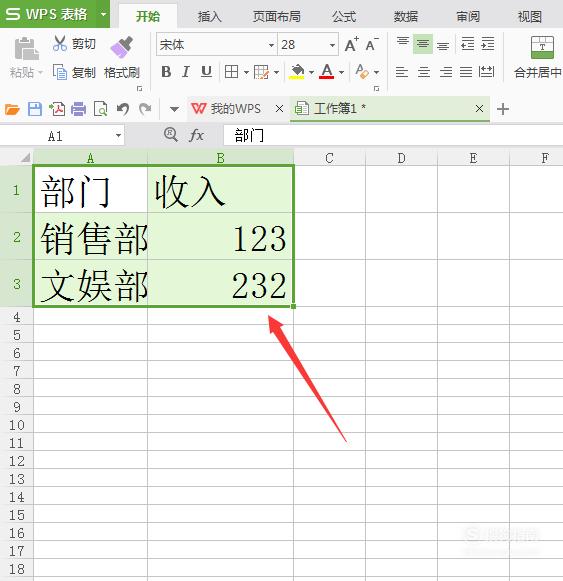Click the draw border table icon

click(x=261, y=72)
